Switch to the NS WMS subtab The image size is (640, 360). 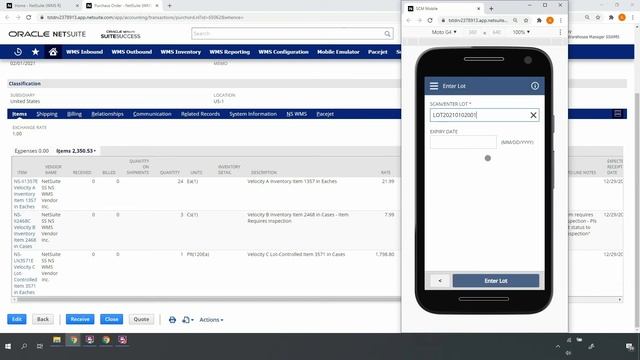pos(296,114)
